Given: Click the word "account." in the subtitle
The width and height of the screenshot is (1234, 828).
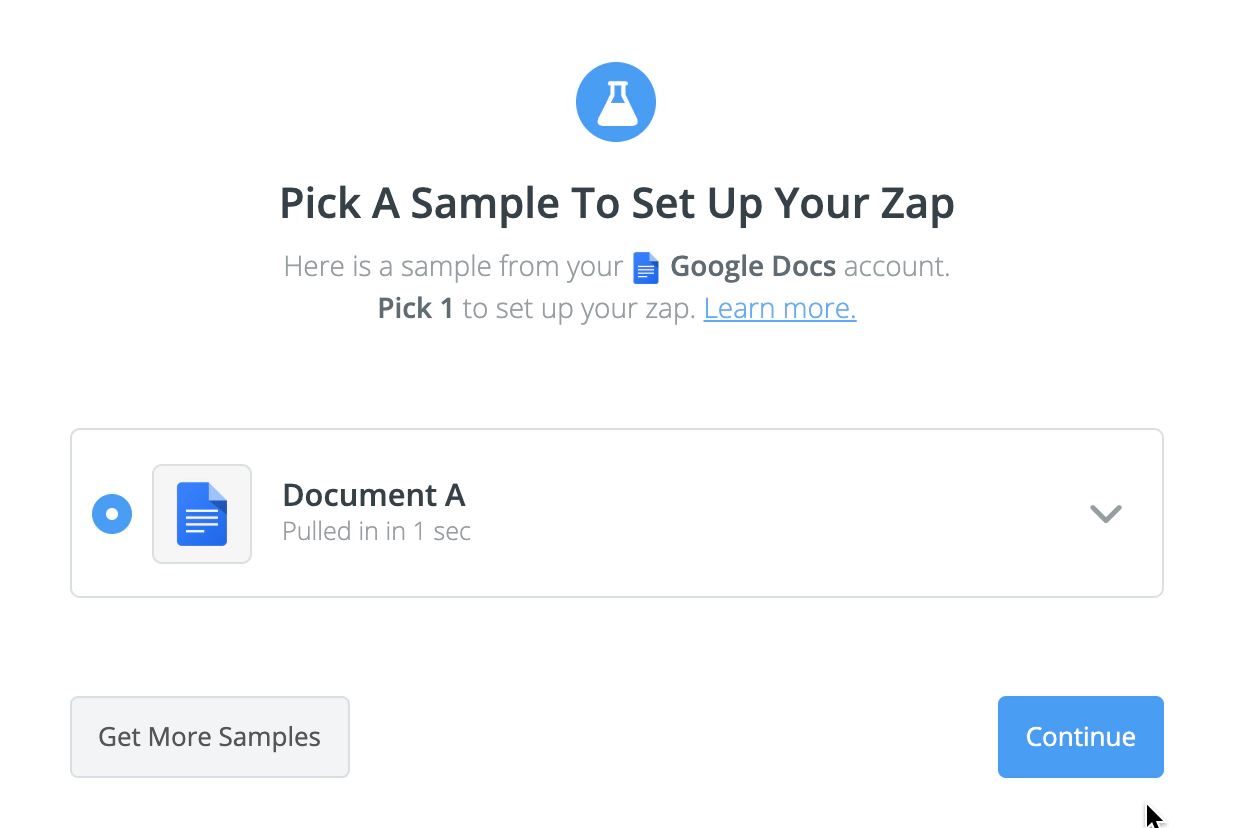Looking at the screenshot, I should 897,267.
